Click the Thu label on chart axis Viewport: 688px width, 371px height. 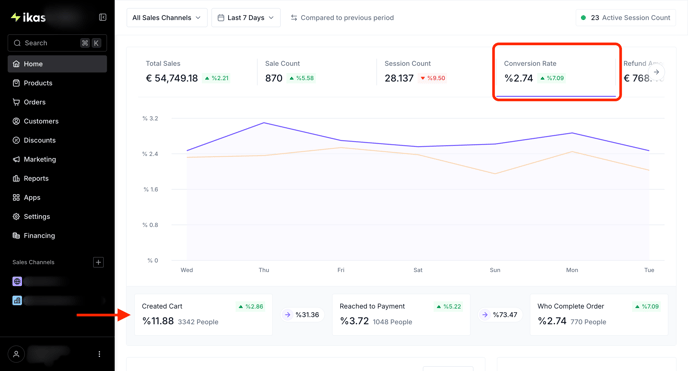[x=264, y=270]
